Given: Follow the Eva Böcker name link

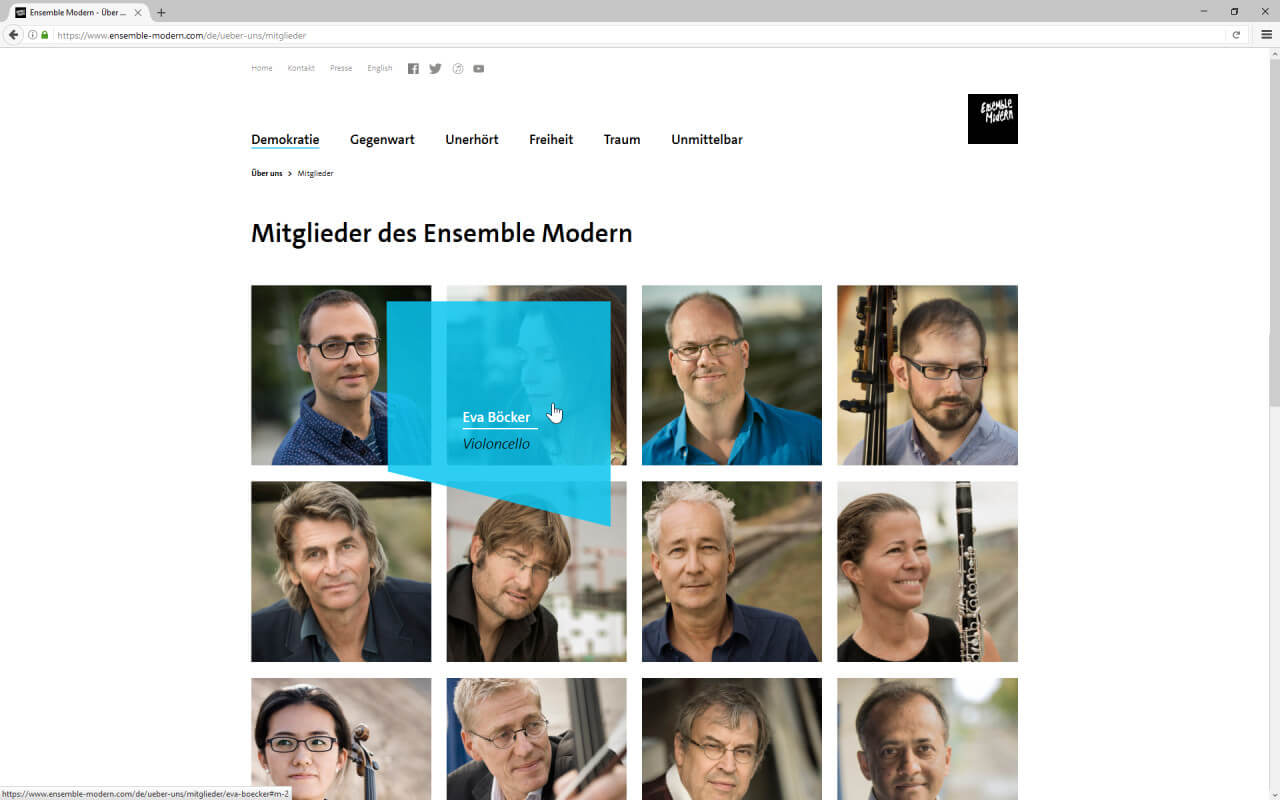Looking at the screenshot, I should (496, 418).
